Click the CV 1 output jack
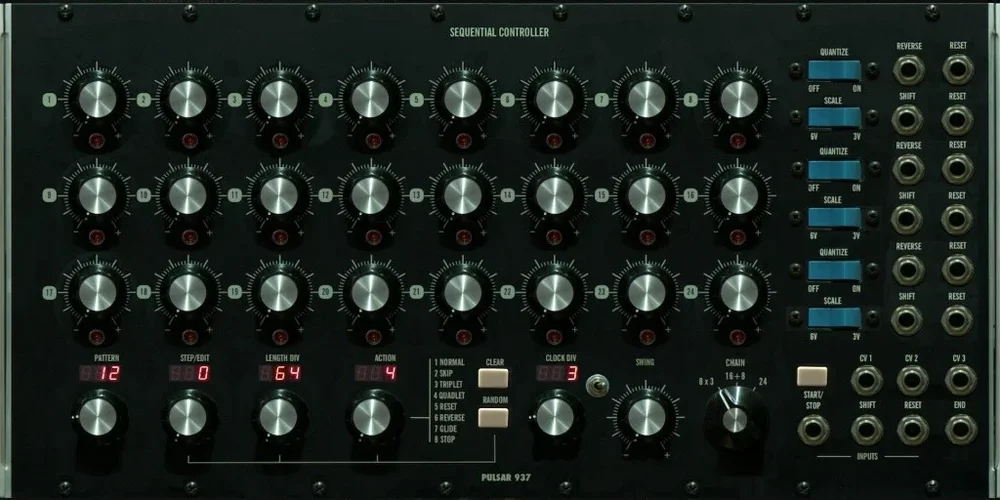The image size is (1000, 500). coord(866,380)
